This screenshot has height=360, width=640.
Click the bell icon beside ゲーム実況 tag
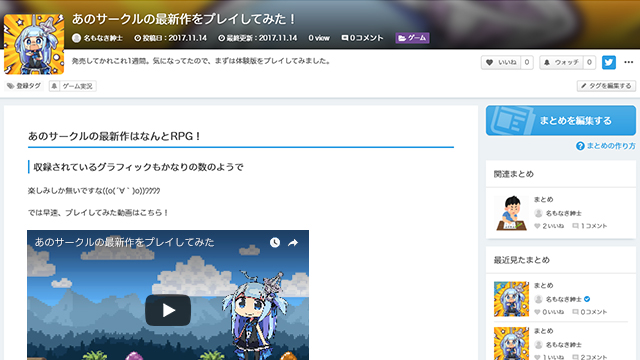(54, 86)
